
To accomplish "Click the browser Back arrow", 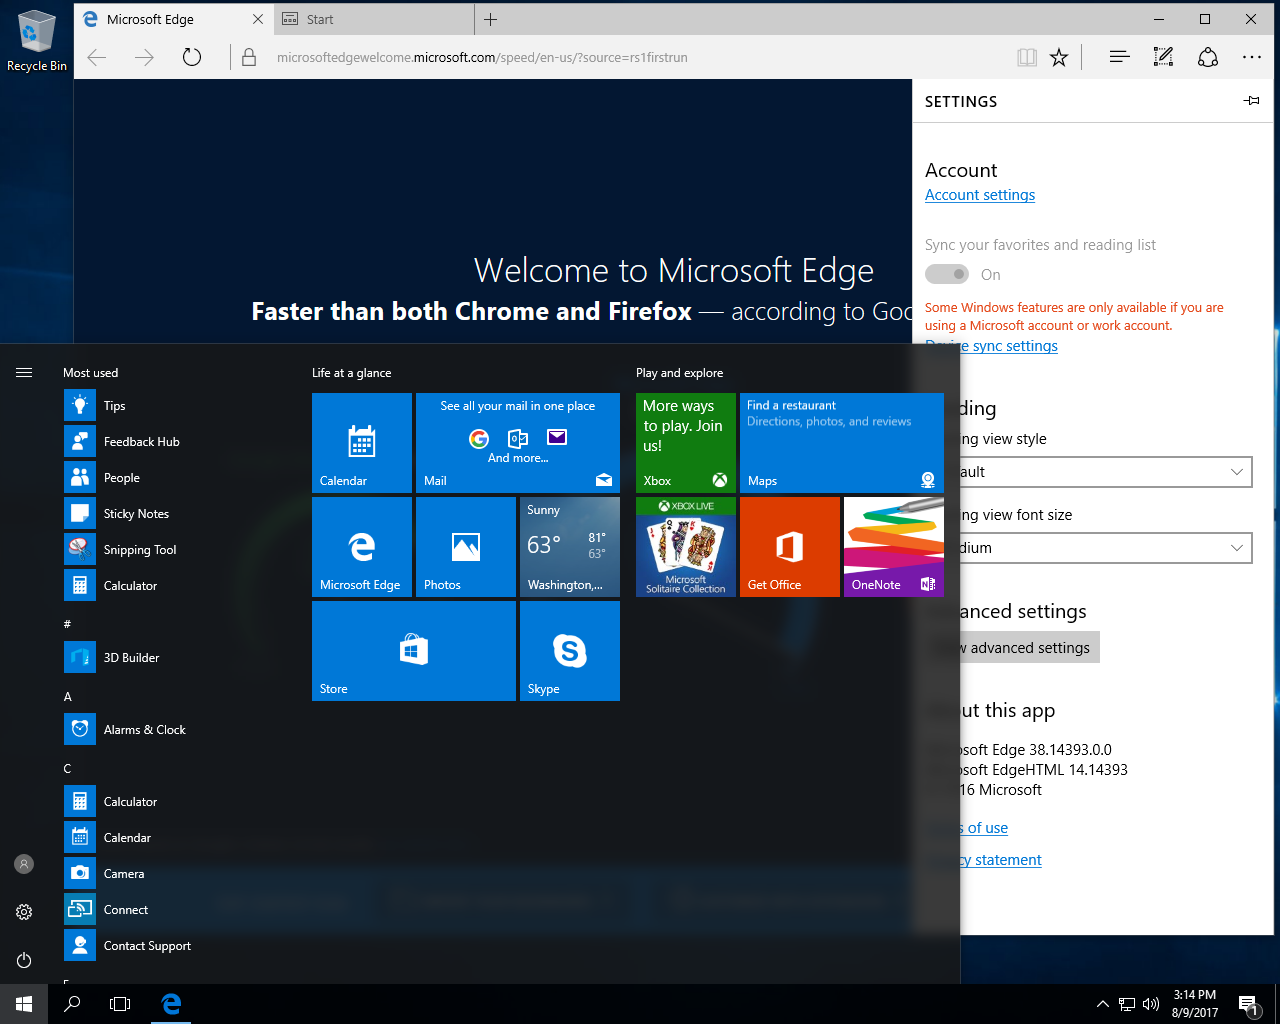I will click(97, 58).
